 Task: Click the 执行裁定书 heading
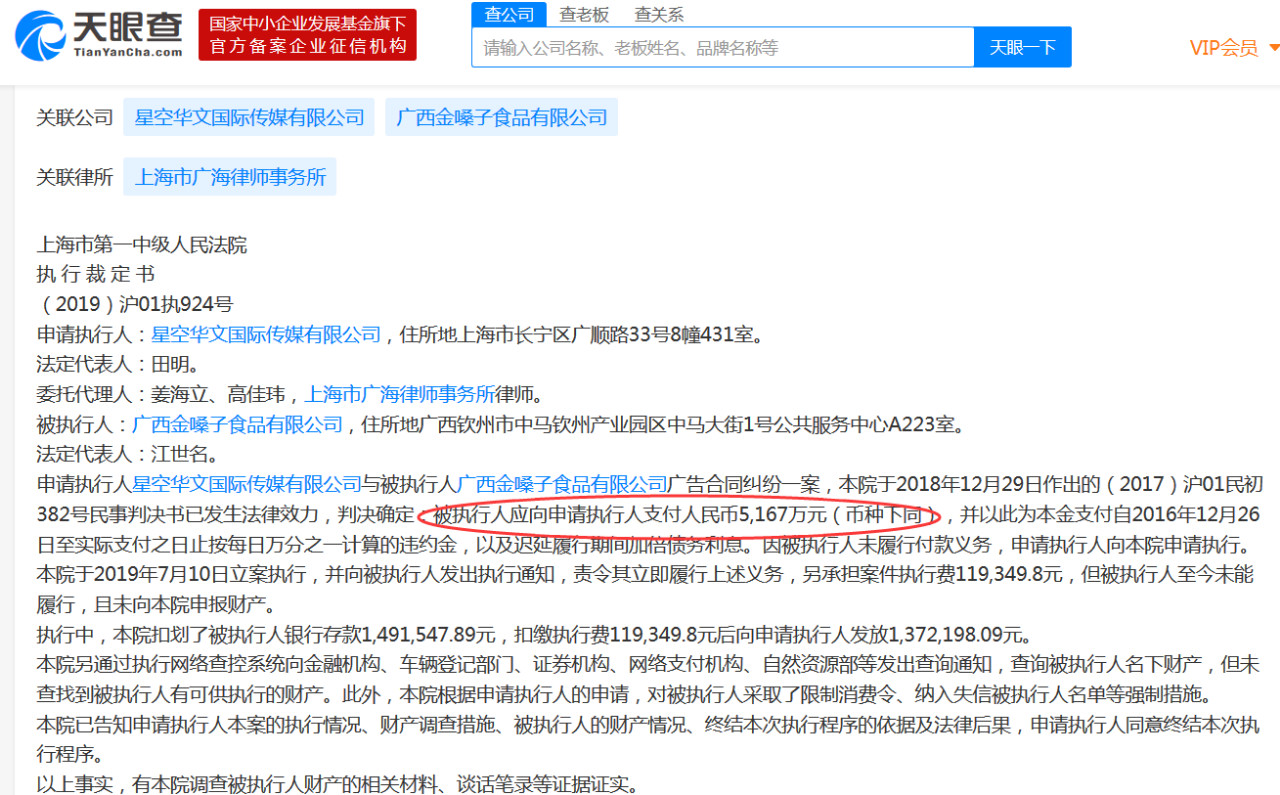pyautogui.click(x=95, y=274)
